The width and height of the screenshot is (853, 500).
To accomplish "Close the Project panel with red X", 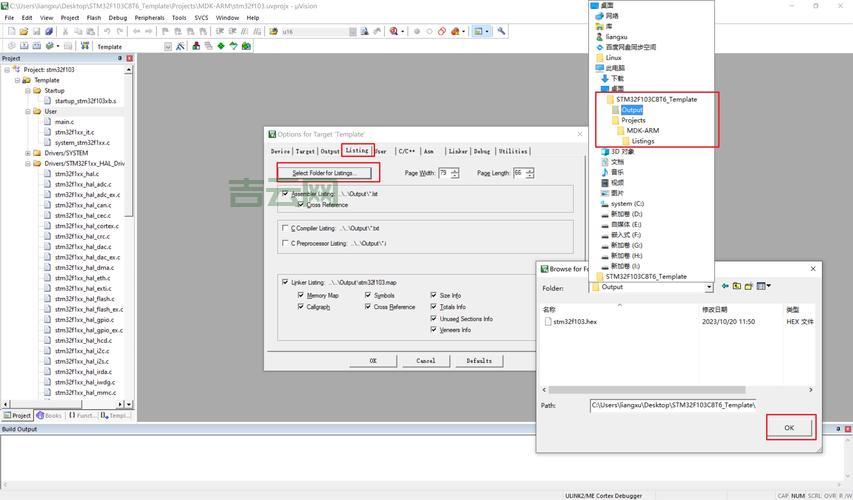I will coord(129,58).
